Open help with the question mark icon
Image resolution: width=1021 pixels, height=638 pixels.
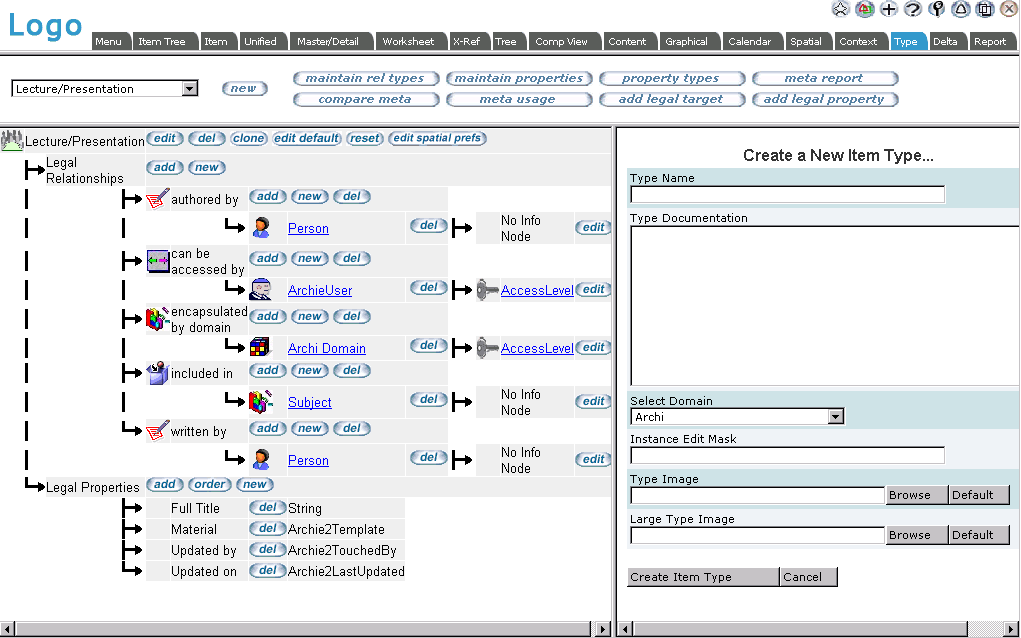coord(912,9)
